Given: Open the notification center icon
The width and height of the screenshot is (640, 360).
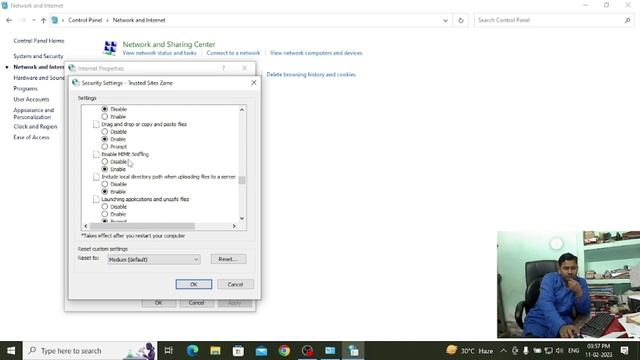Looking at the screenshot, I should 624,351.
